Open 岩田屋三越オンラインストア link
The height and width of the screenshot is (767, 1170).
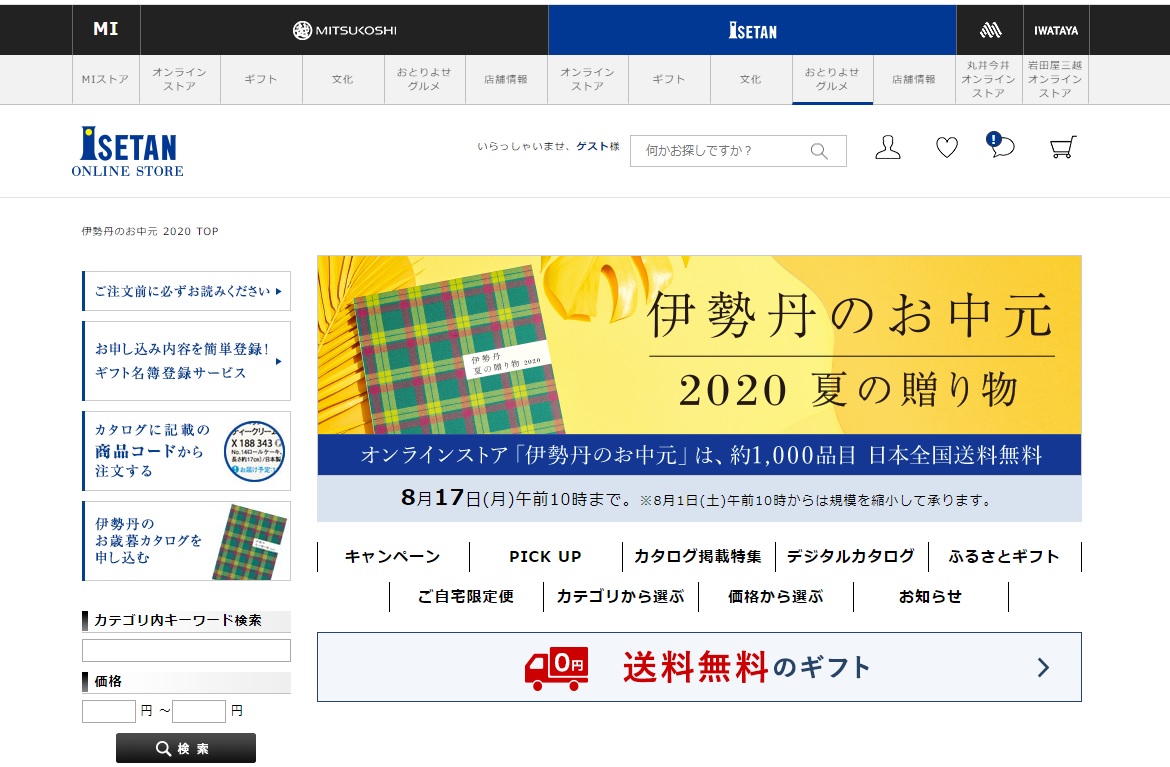[x=1055, y=79]
